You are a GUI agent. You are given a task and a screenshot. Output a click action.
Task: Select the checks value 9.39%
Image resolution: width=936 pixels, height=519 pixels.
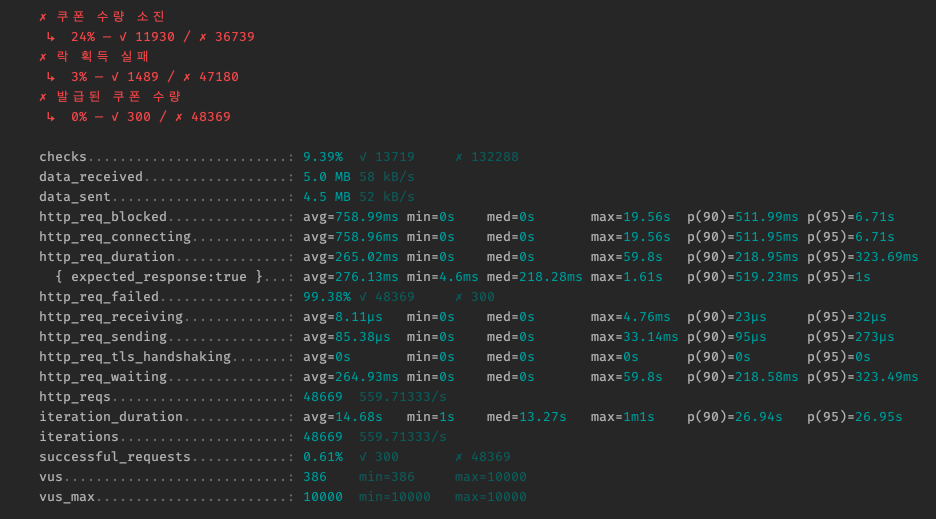(323, 157)
